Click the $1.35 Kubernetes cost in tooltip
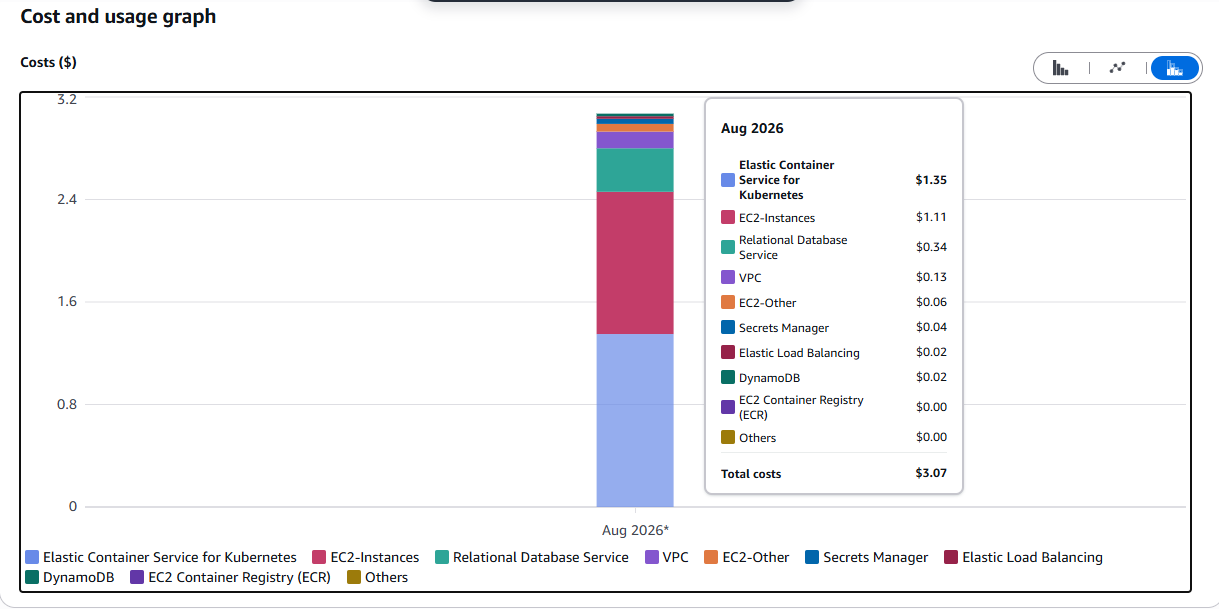The width and height of the screenshot is (1219, 609). [931, 180]
